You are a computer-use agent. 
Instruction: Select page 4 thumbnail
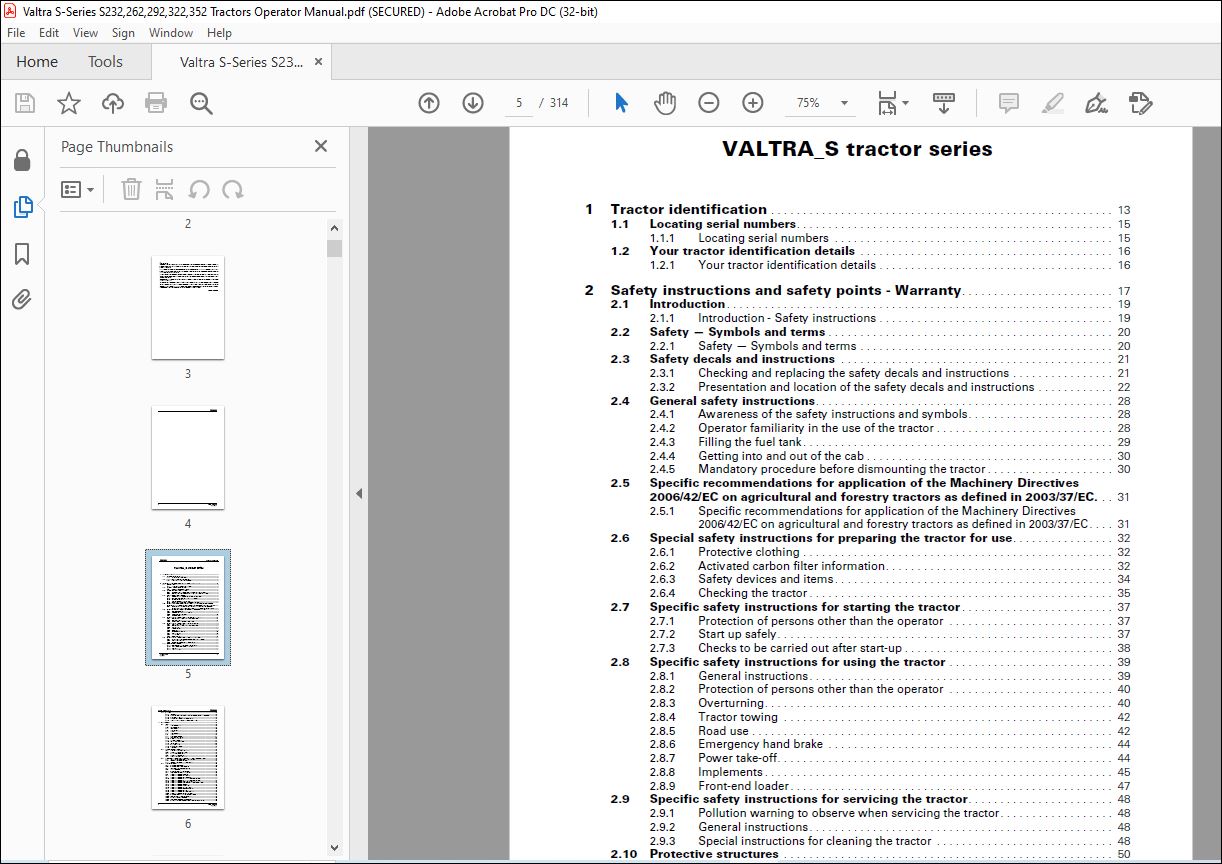point(188,458)
